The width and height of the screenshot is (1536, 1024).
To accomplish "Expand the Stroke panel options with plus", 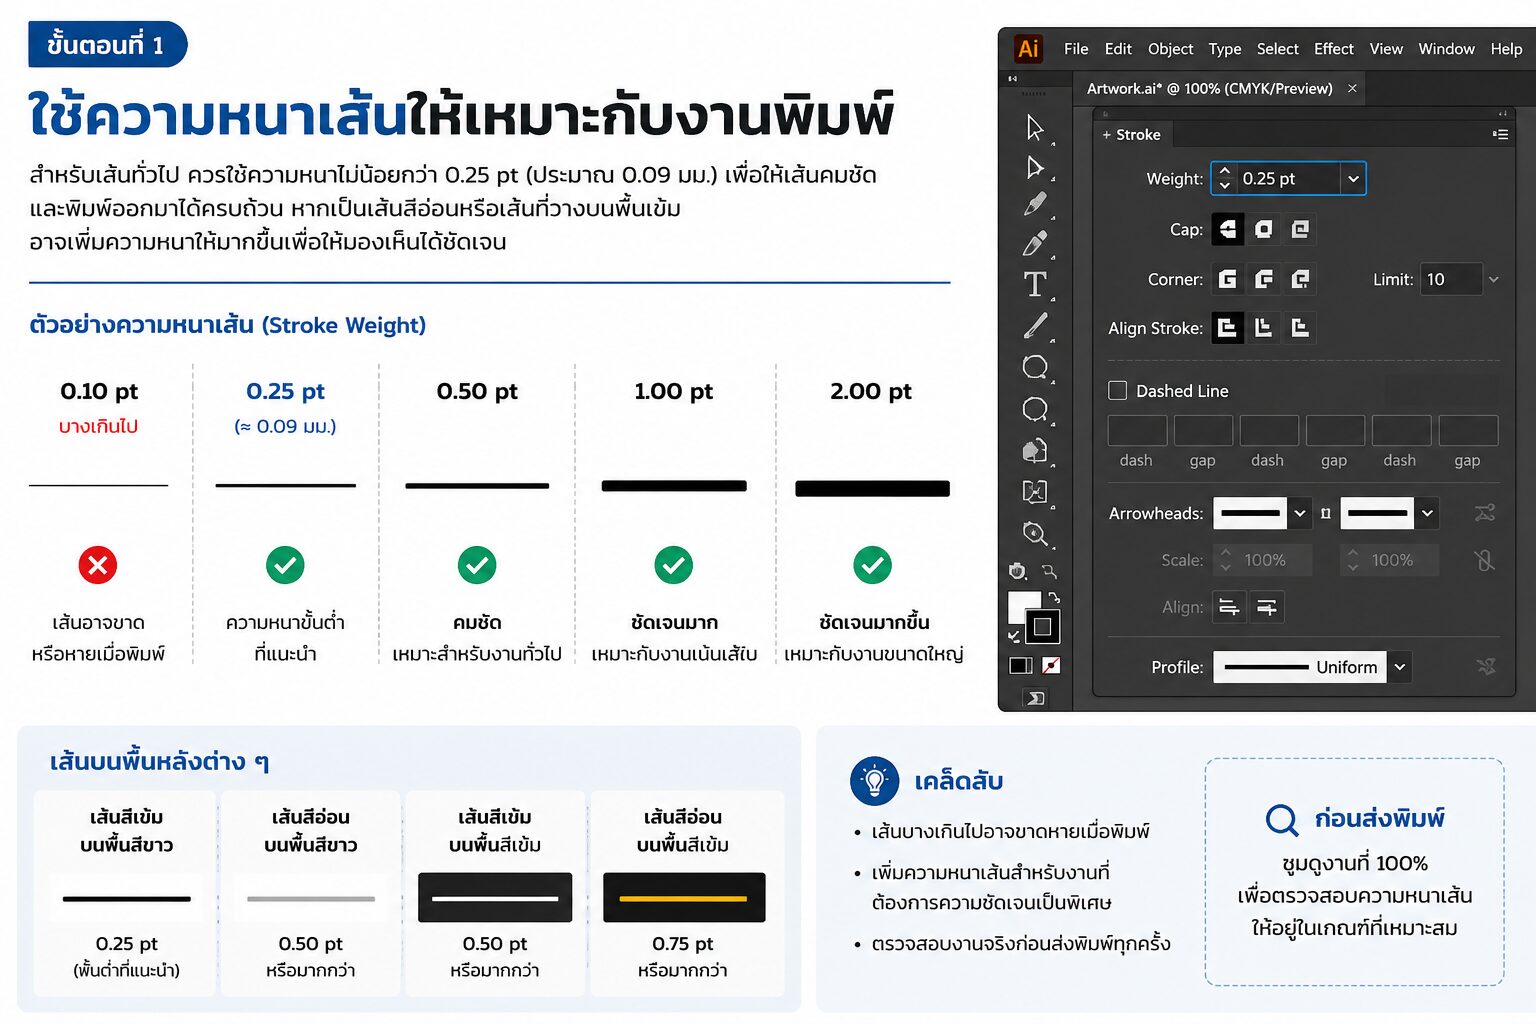I will (1106, 134).
